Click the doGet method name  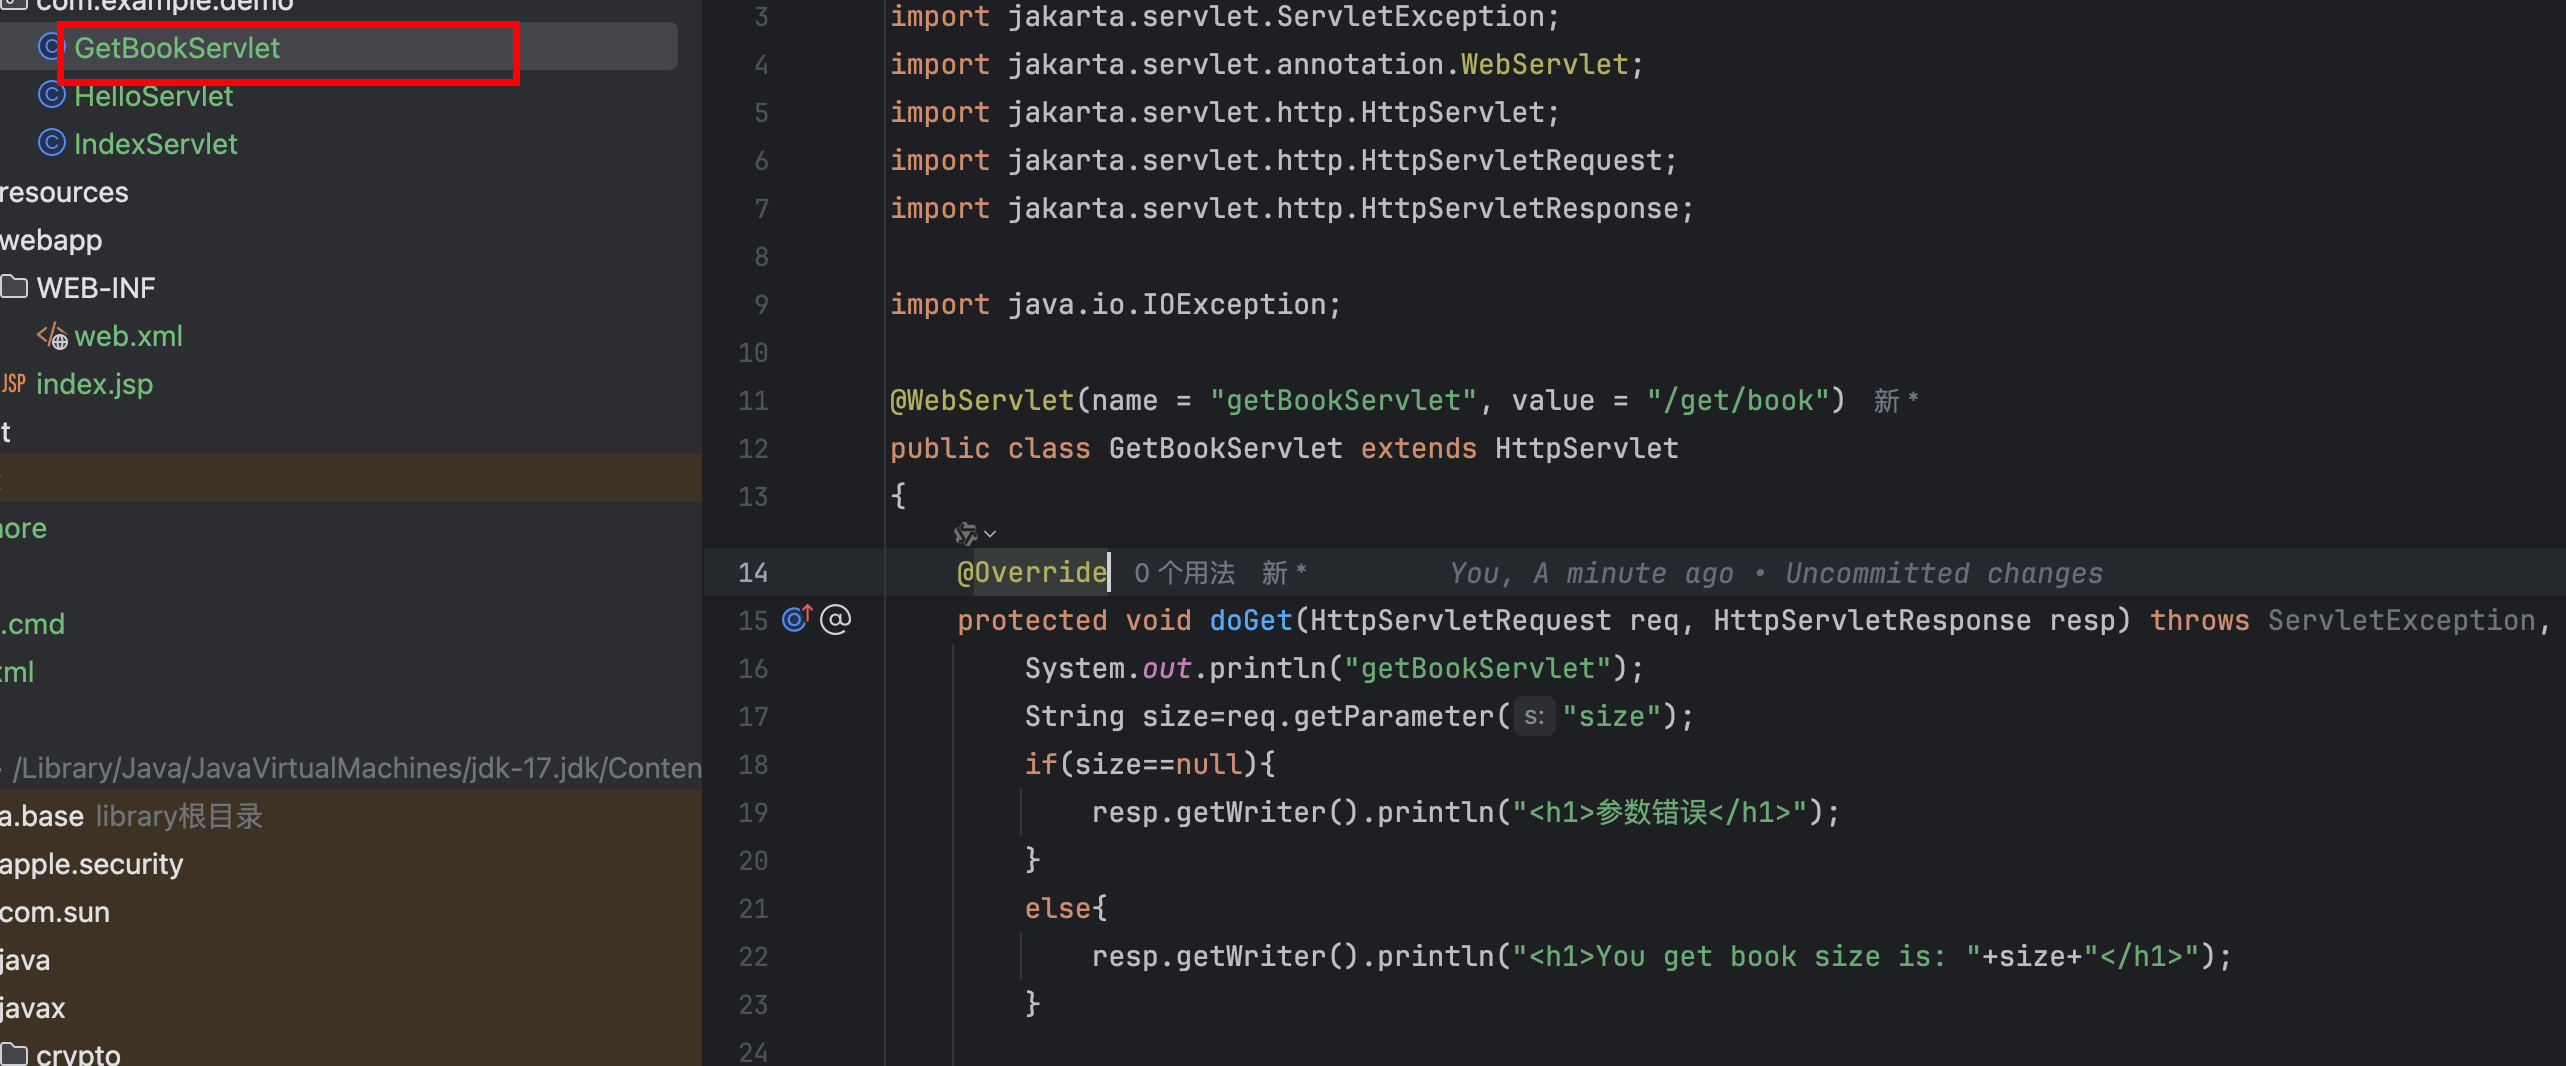(1251, 620)
